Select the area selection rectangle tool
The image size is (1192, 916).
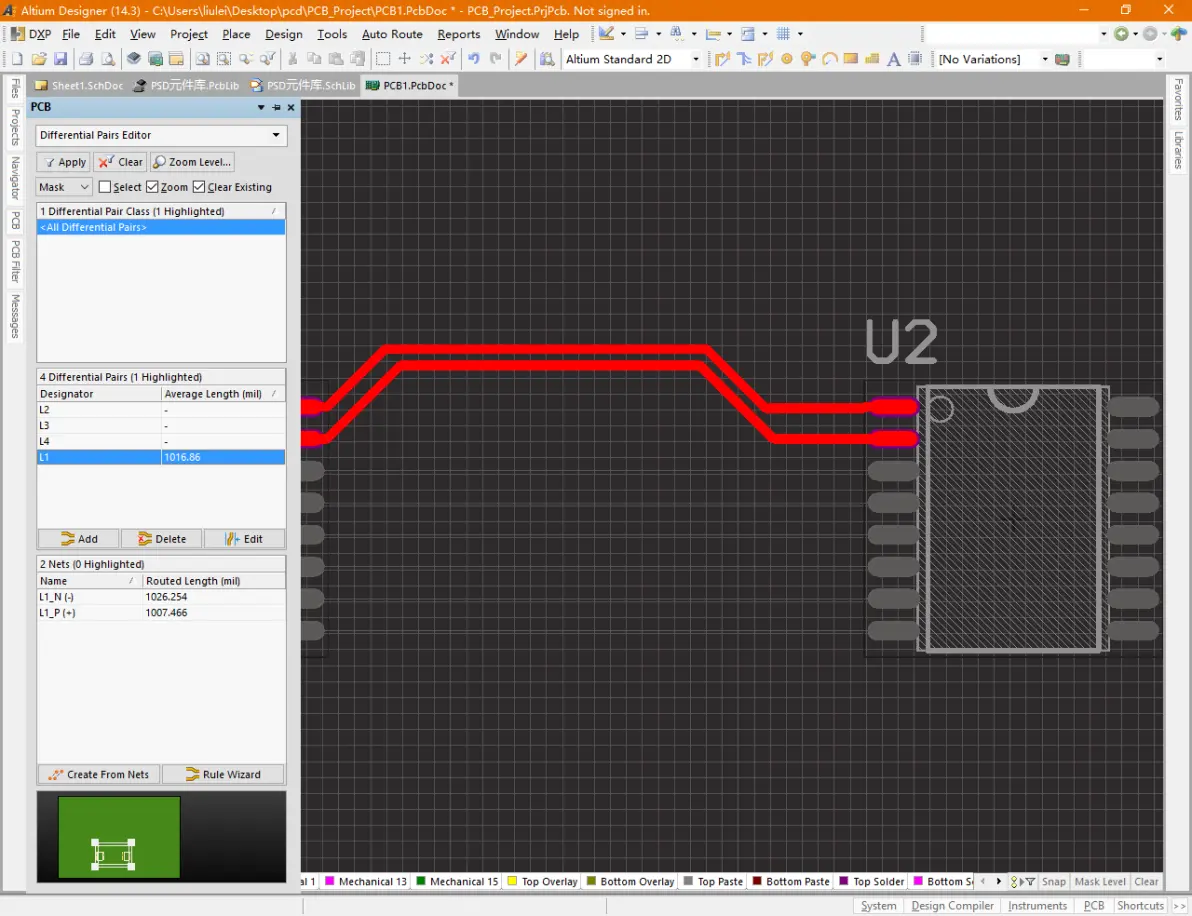pos(383,59)
